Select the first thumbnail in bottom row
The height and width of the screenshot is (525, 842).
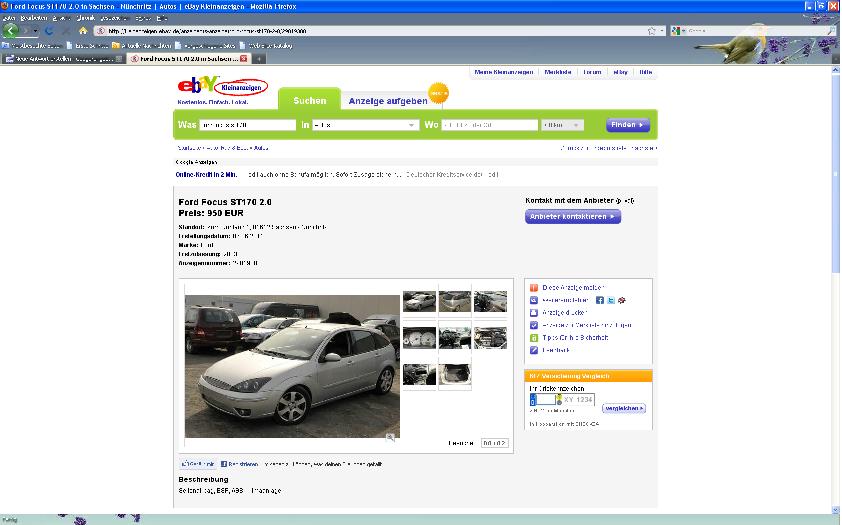(x=419, y=374)
